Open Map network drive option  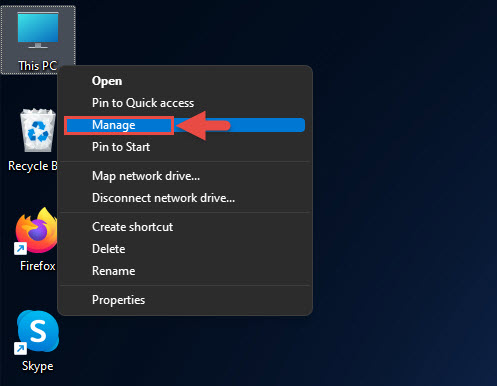(x=185, y=176)
